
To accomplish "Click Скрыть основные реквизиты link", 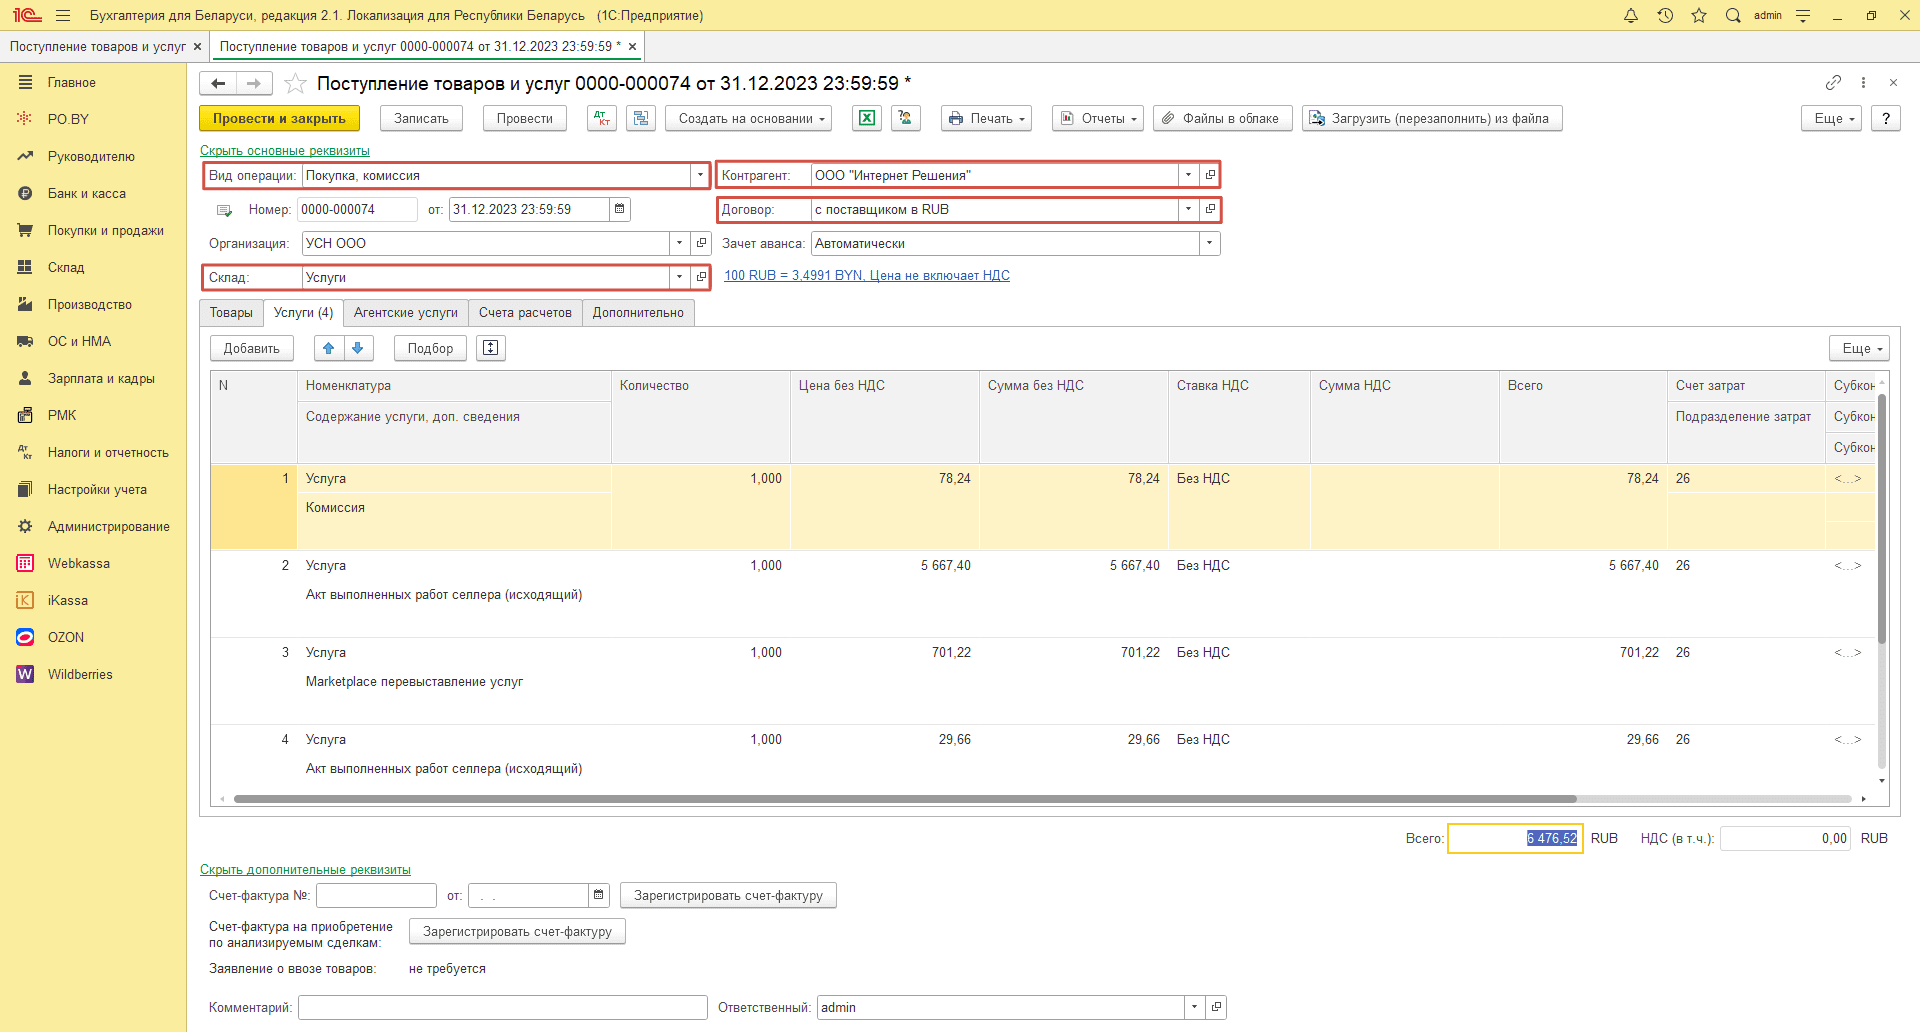I will pyautogui.click(x=285, y=151).
